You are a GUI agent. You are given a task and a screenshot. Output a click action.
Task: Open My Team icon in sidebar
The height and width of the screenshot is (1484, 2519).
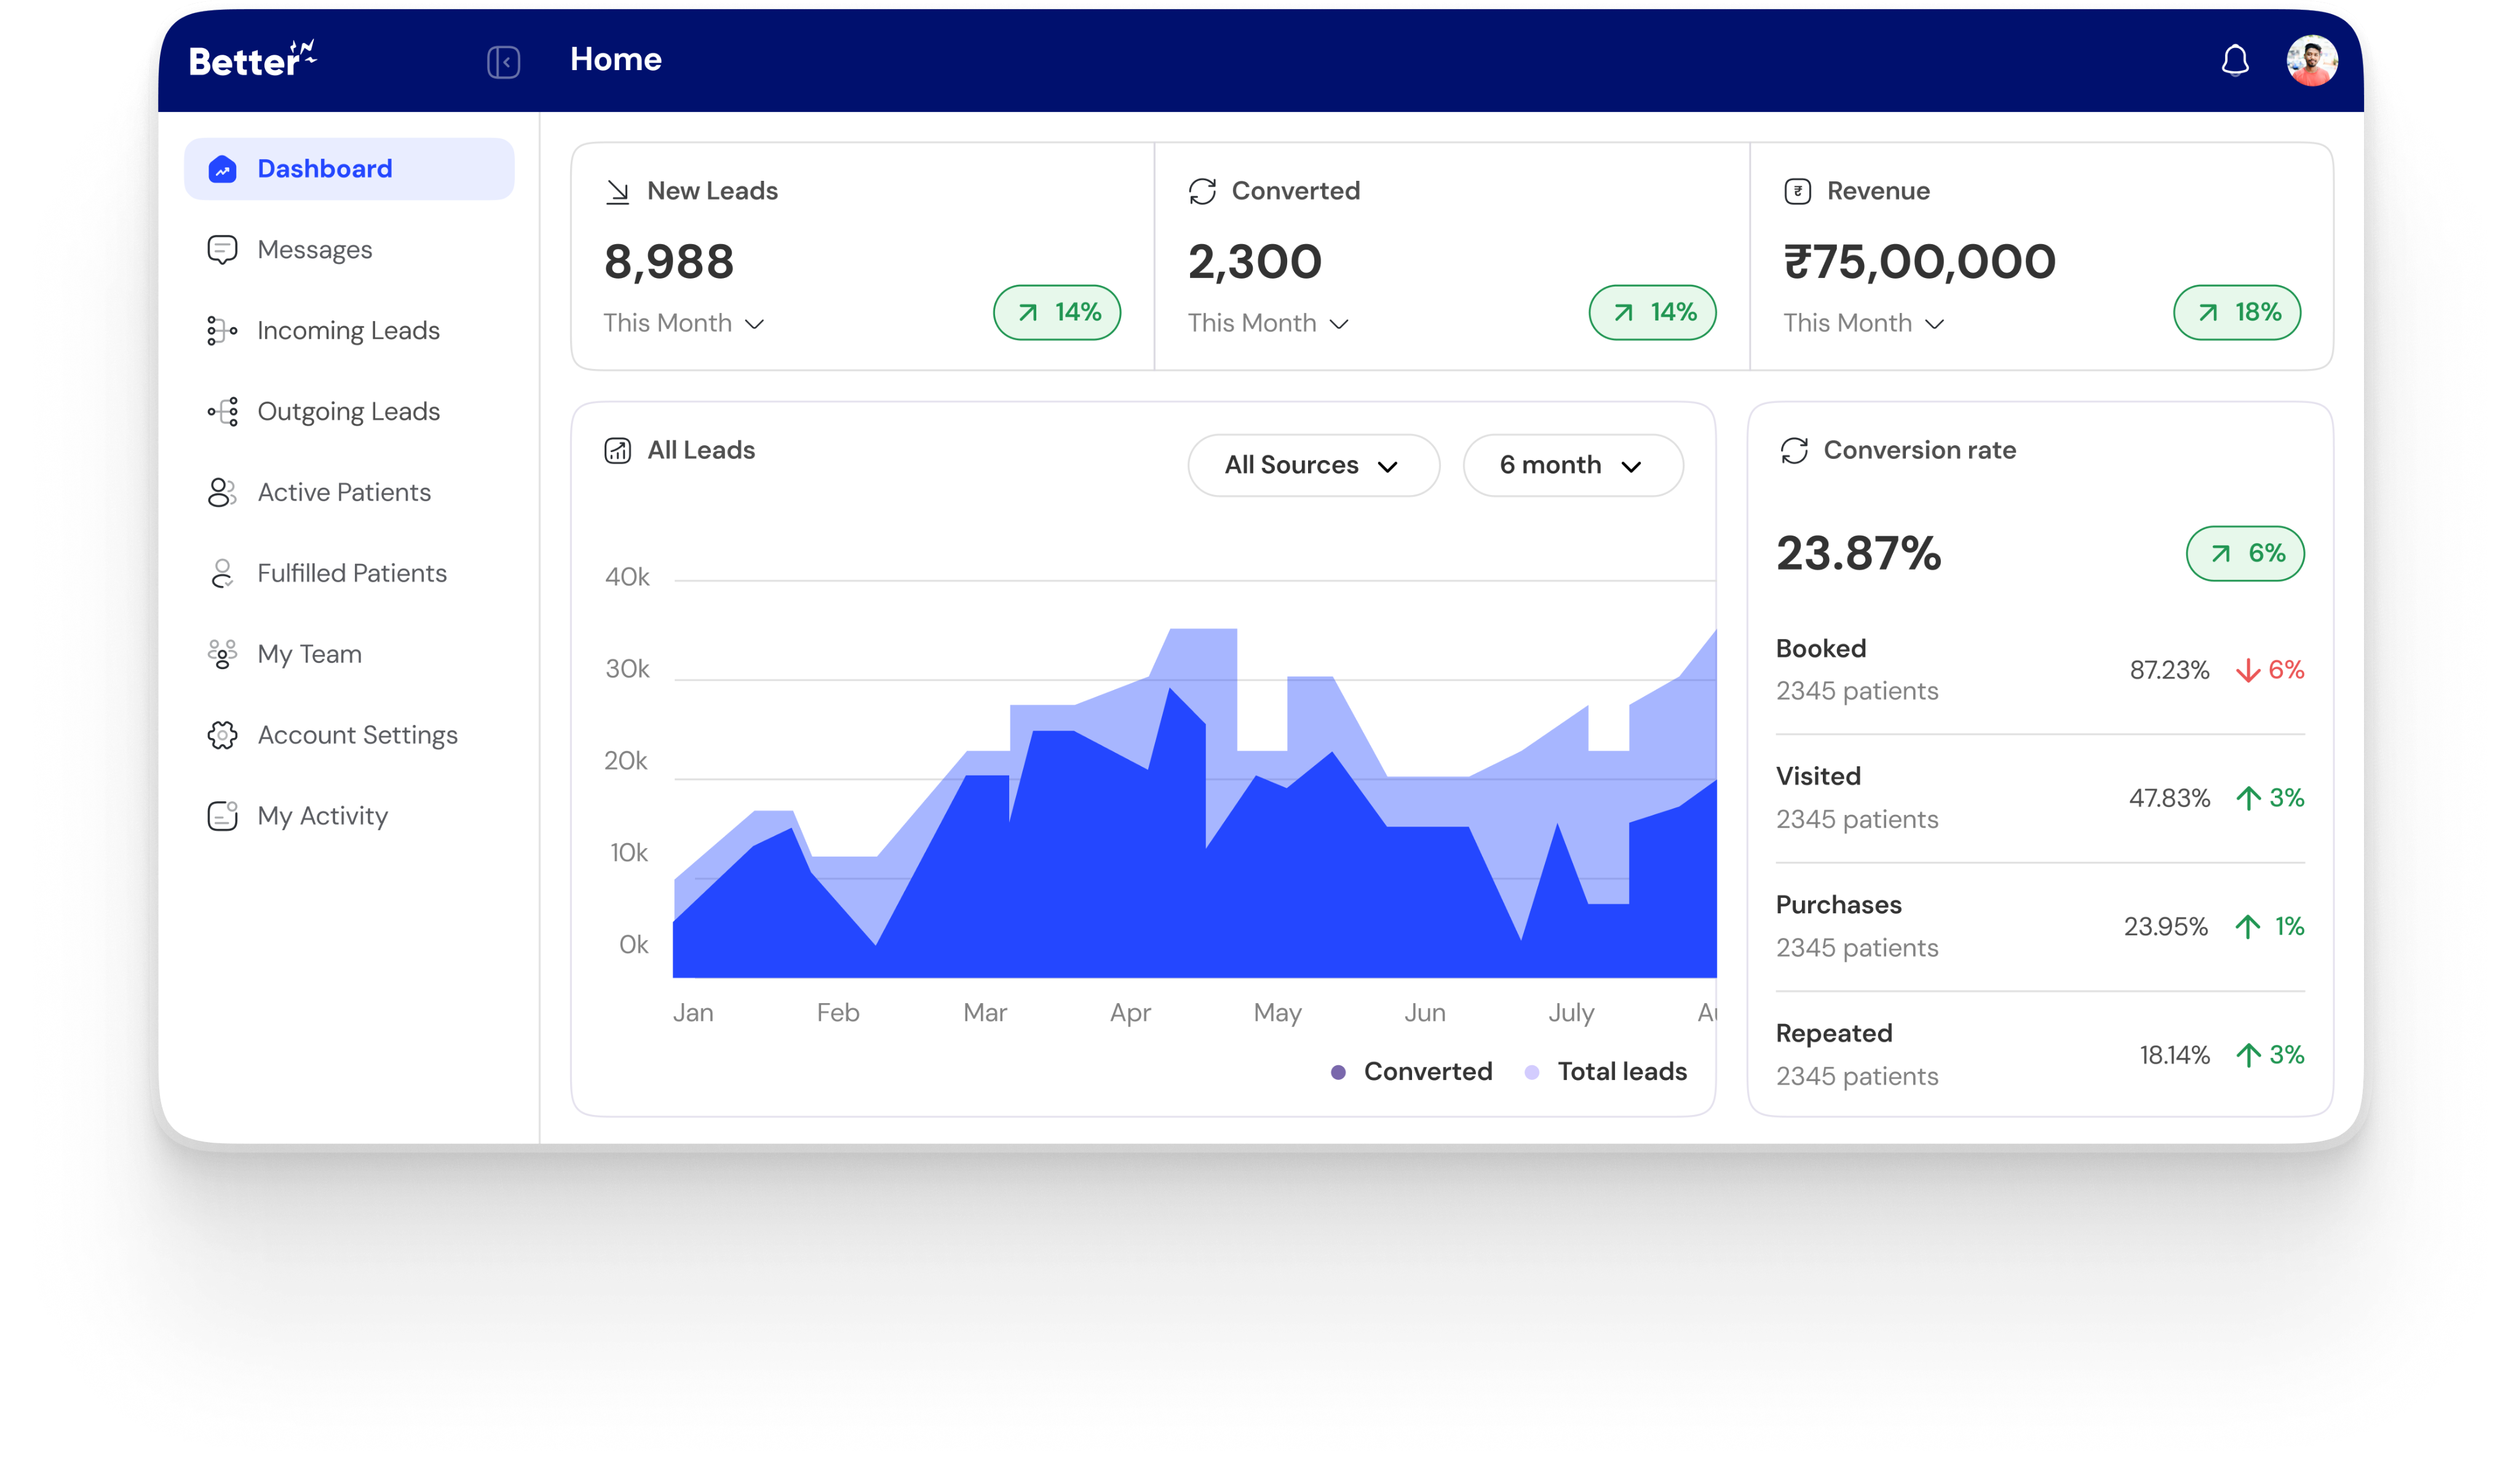[222, 654]
